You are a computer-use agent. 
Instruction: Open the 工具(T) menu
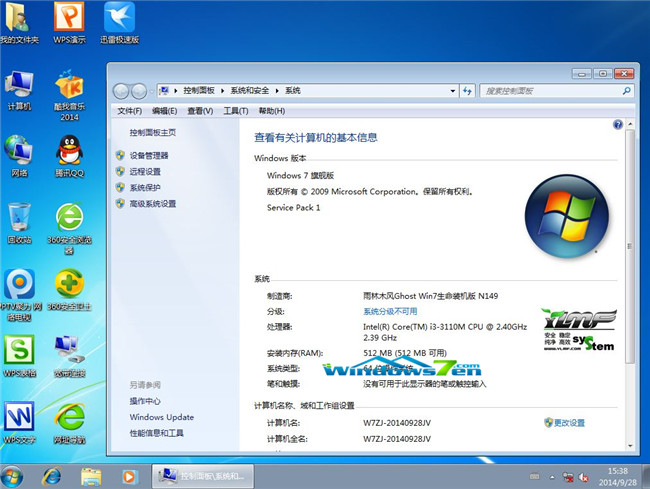click(x=236, y=111)
